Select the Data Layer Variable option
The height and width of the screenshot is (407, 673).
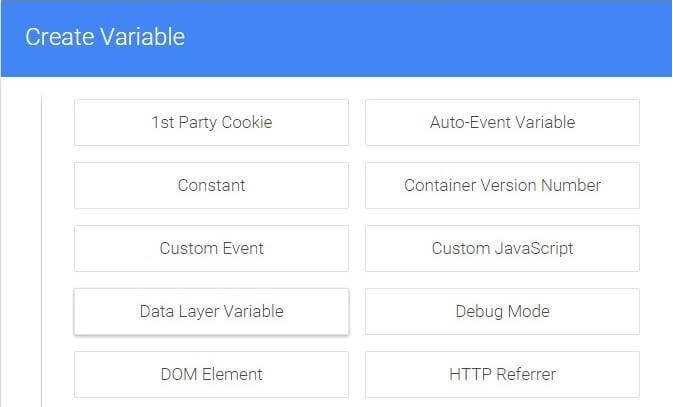coord(211,311)
